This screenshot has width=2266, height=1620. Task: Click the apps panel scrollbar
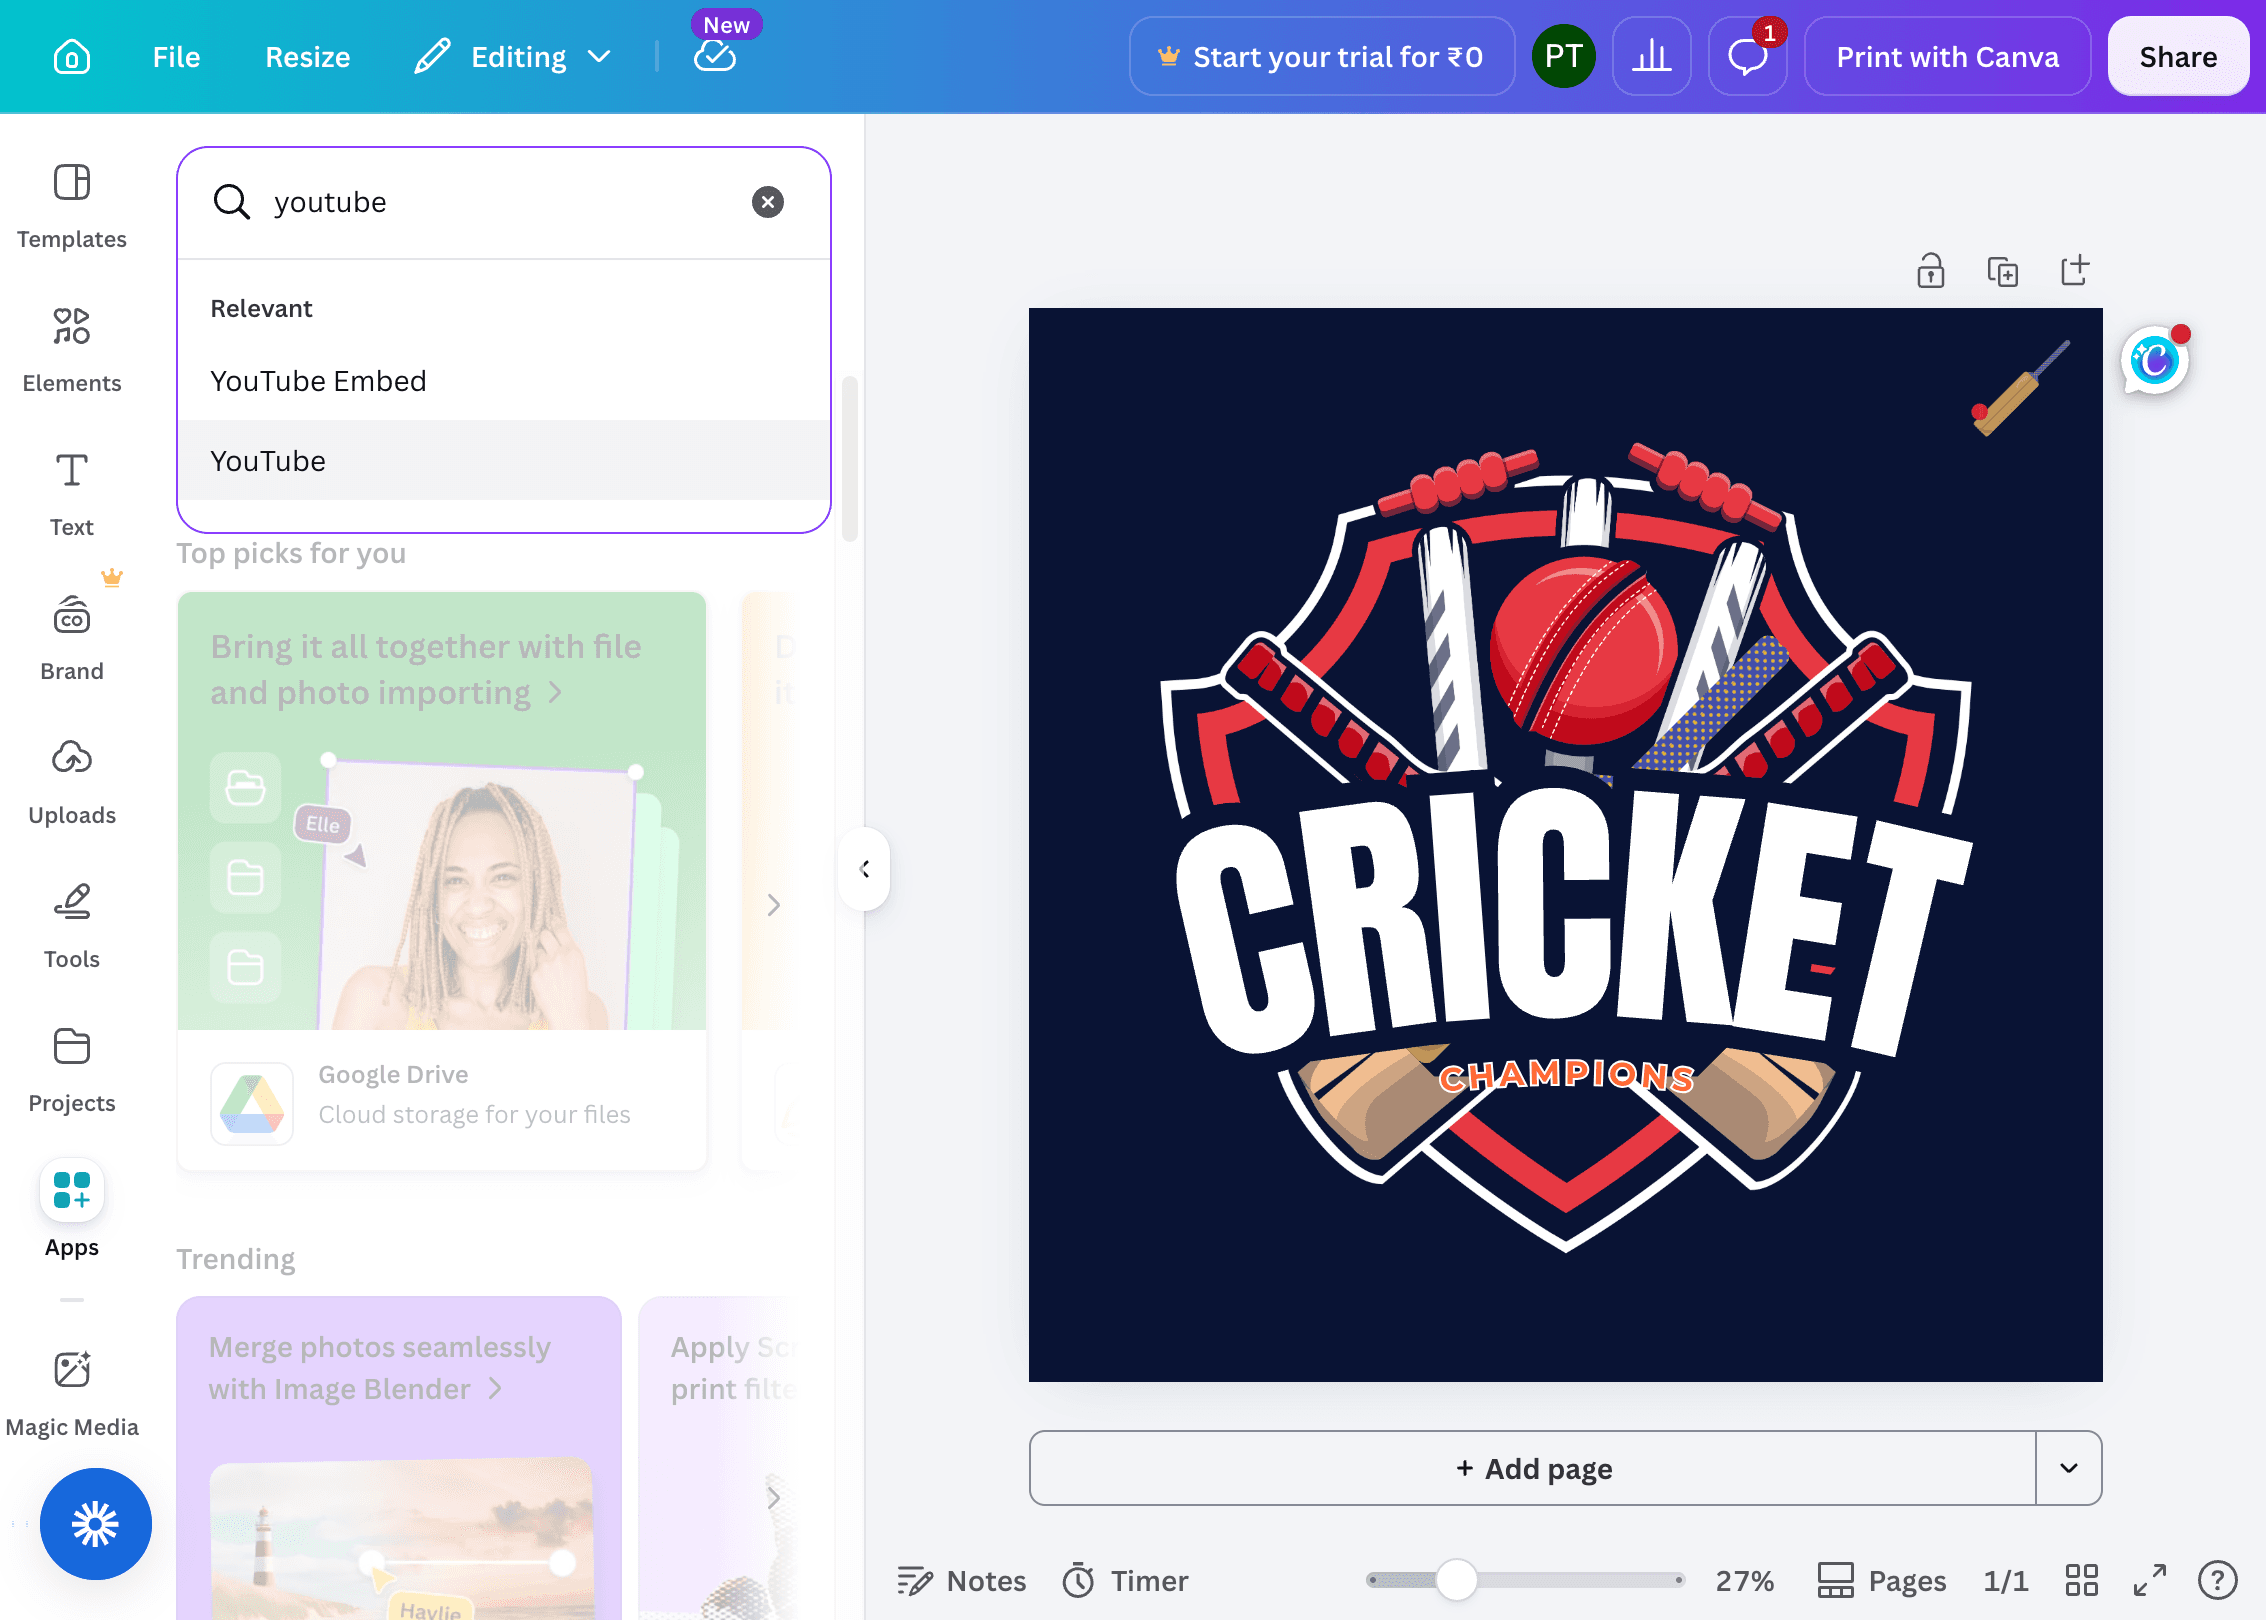coord(850,458)
